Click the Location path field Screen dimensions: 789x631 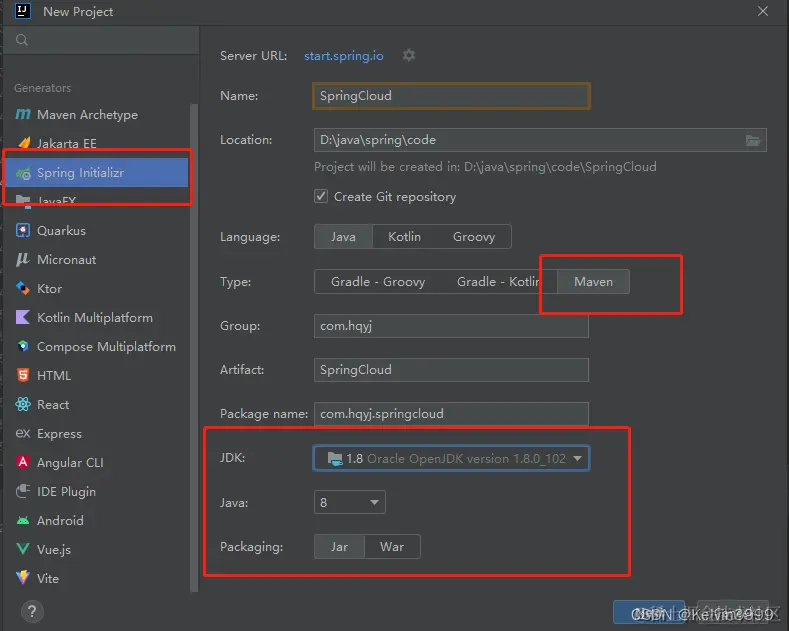coord(540,140)
